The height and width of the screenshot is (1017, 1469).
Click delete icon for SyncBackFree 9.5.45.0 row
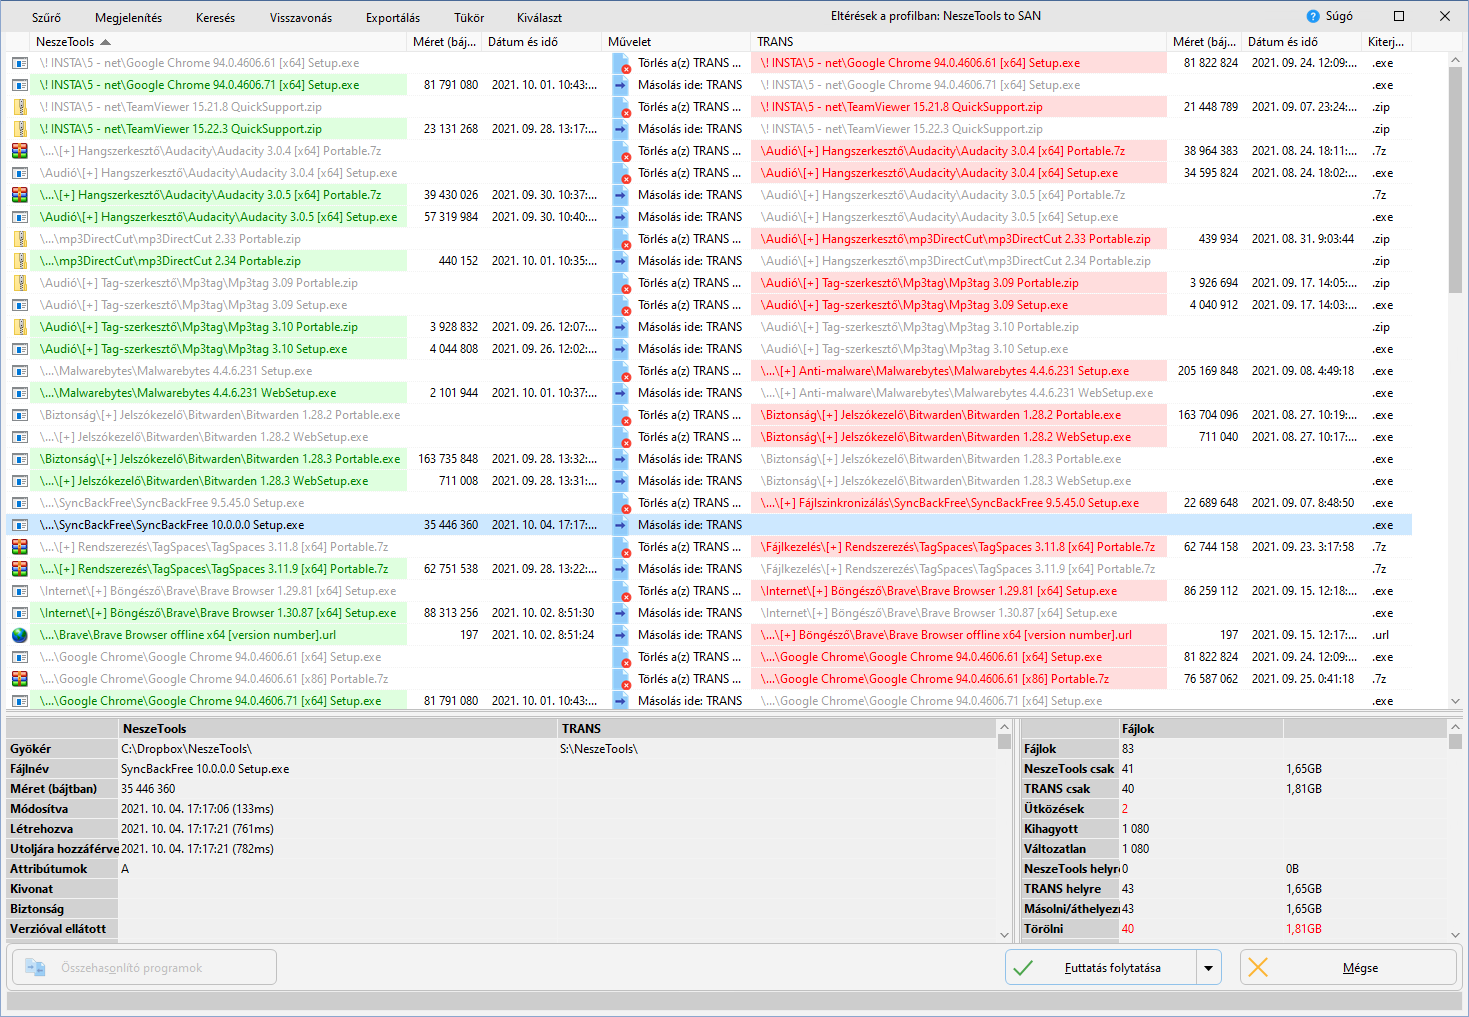621,503
